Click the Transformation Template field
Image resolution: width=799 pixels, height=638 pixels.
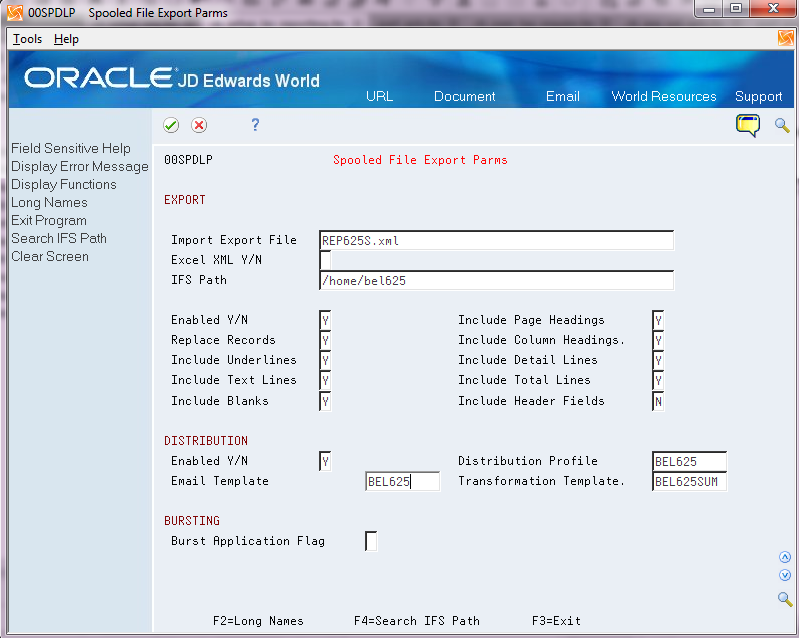click(x=689, y=482)
